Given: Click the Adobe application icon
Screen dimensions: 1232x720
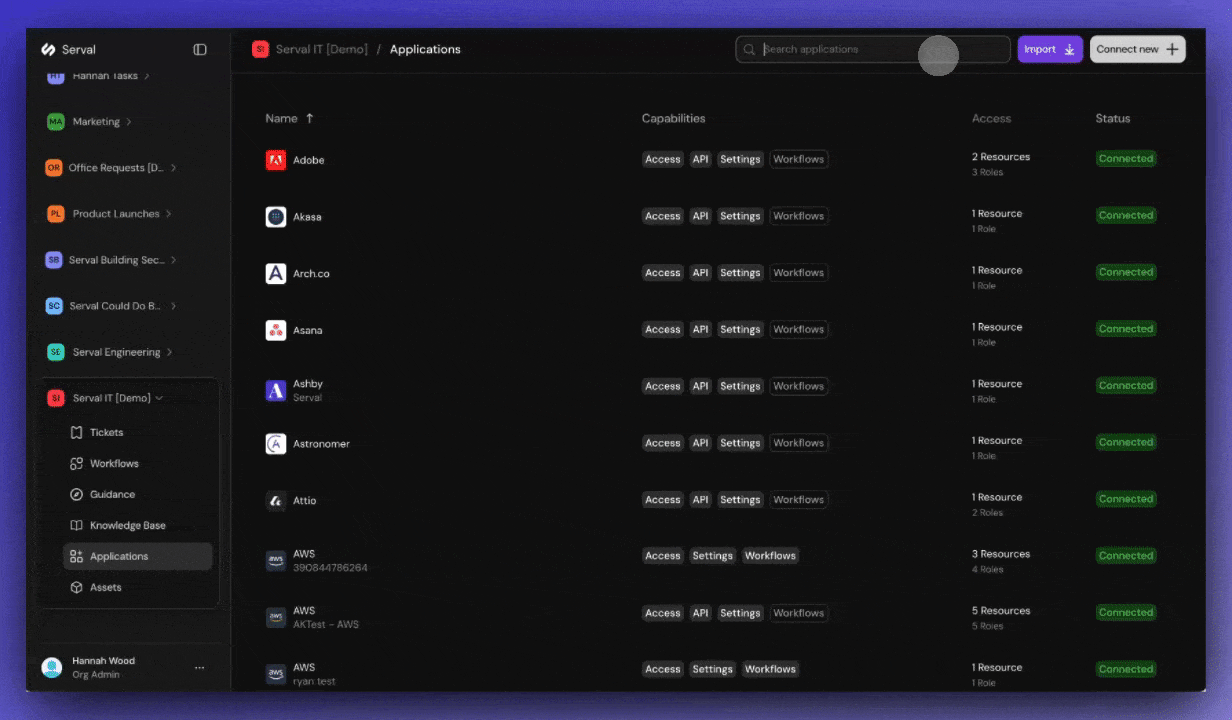Looking at the screenshot, I should (275, 159).
